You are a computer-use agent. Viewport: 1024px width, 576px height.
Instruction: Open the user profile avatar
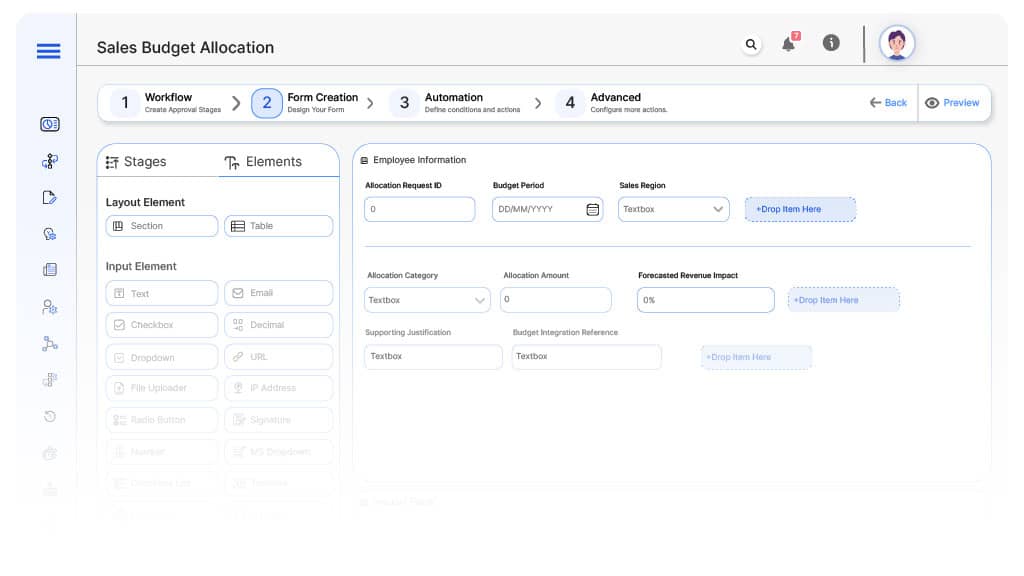[896, 44]
